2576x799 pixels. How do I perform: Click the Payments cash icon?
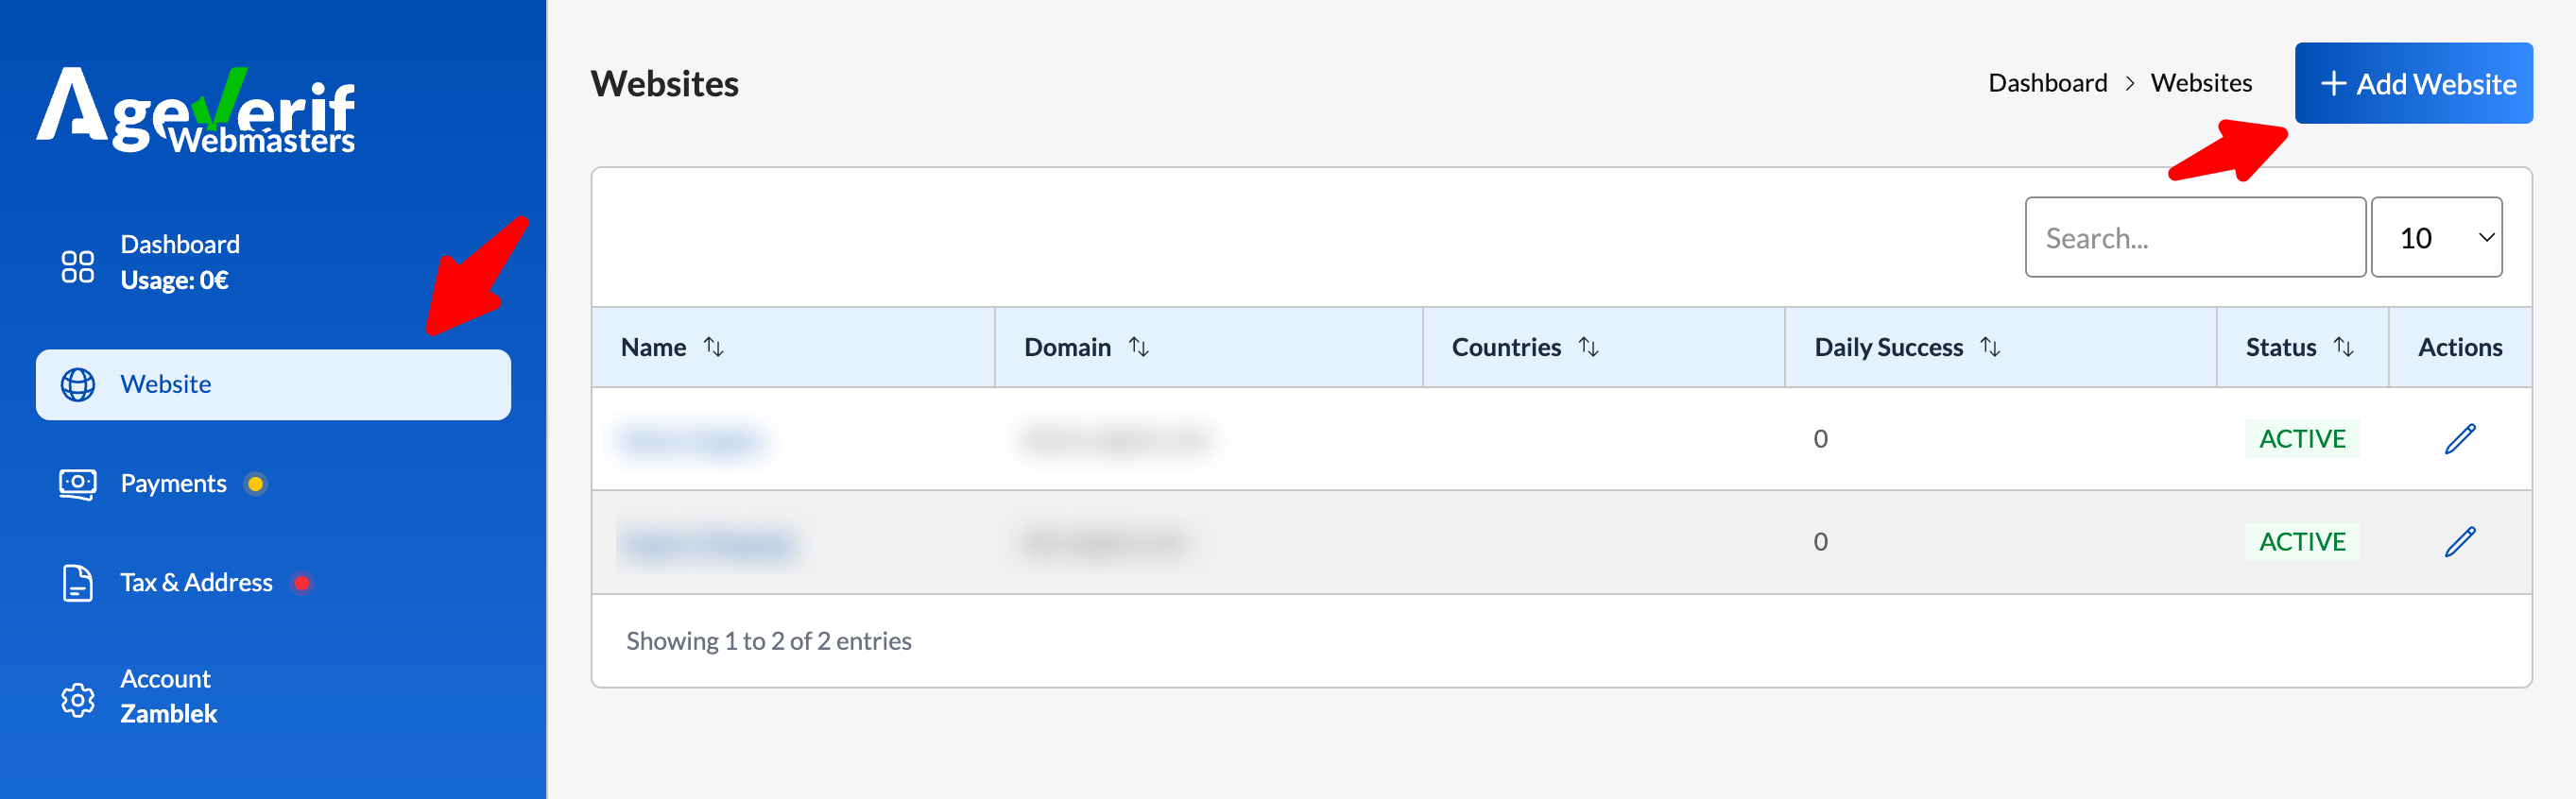(x=78, y=484)
